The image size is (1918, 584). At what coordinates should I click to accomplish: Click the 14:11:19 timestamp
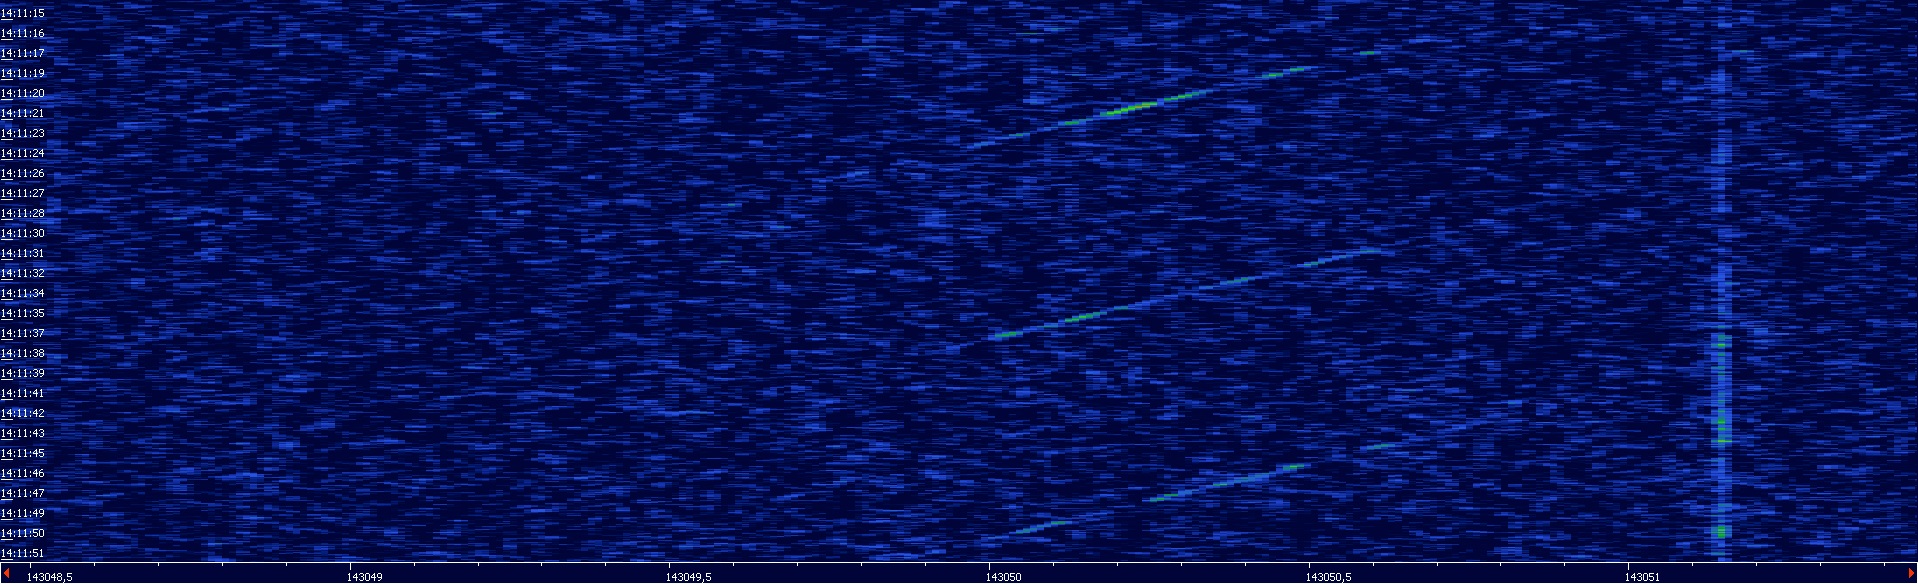tap(23, 73)
